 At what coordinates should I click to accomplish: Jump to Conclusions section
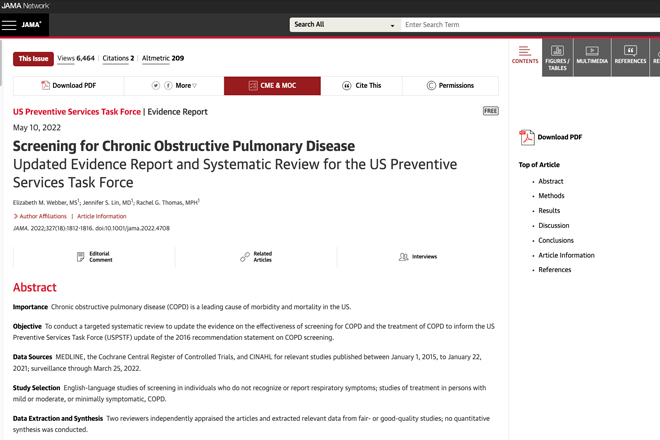click(x=556, y=240)
